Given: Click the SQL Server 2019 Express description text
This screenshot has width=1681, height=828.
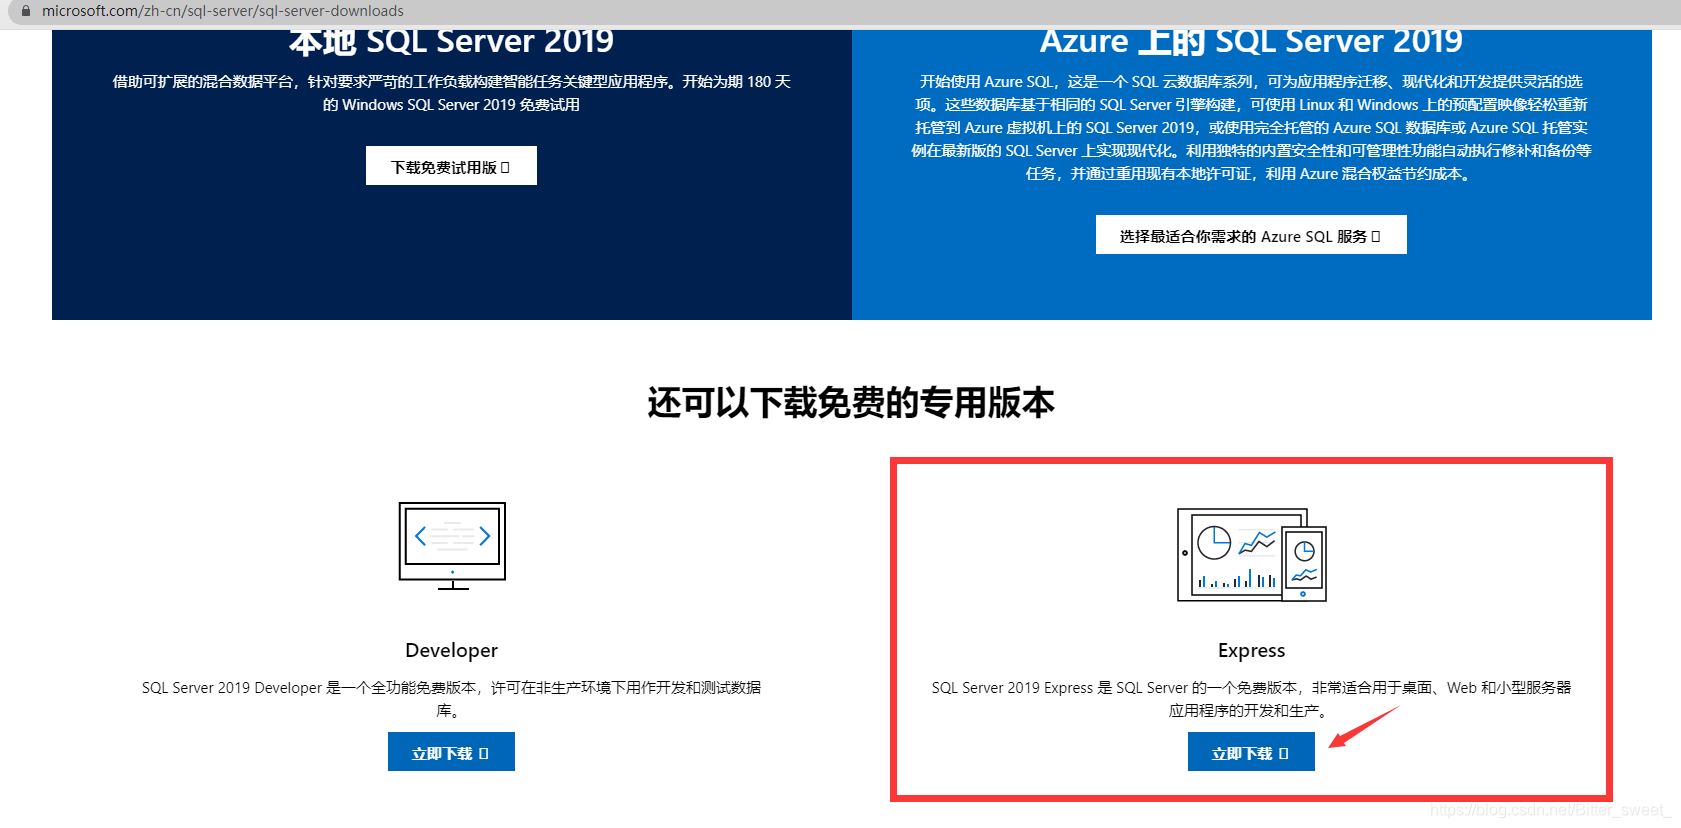Looking at the screenshot, I should (x=1252, y=699).
